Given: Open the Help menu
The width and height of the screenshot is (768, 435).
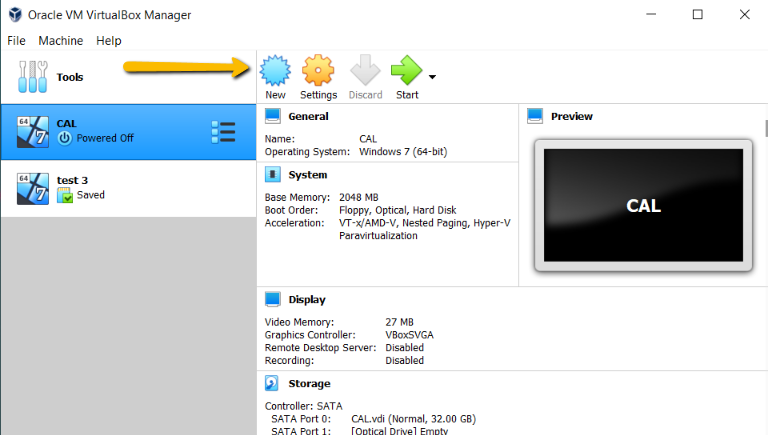Looking at the screenshot, I should [109, 41].
